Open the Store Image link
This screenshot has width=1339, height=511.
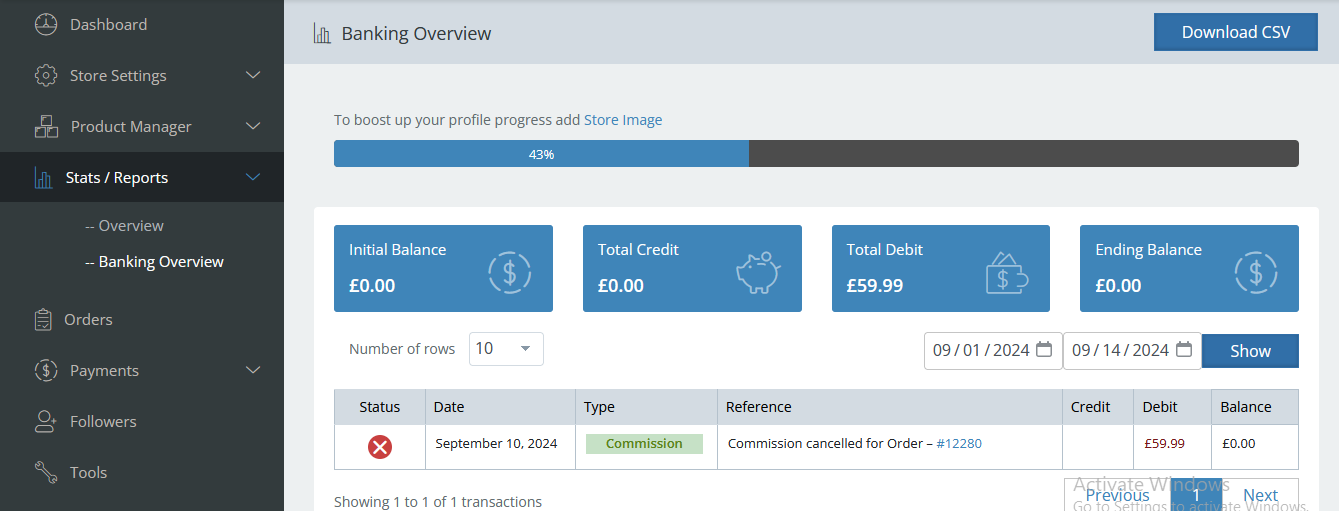pyautogui.click(x=622, y=120)
